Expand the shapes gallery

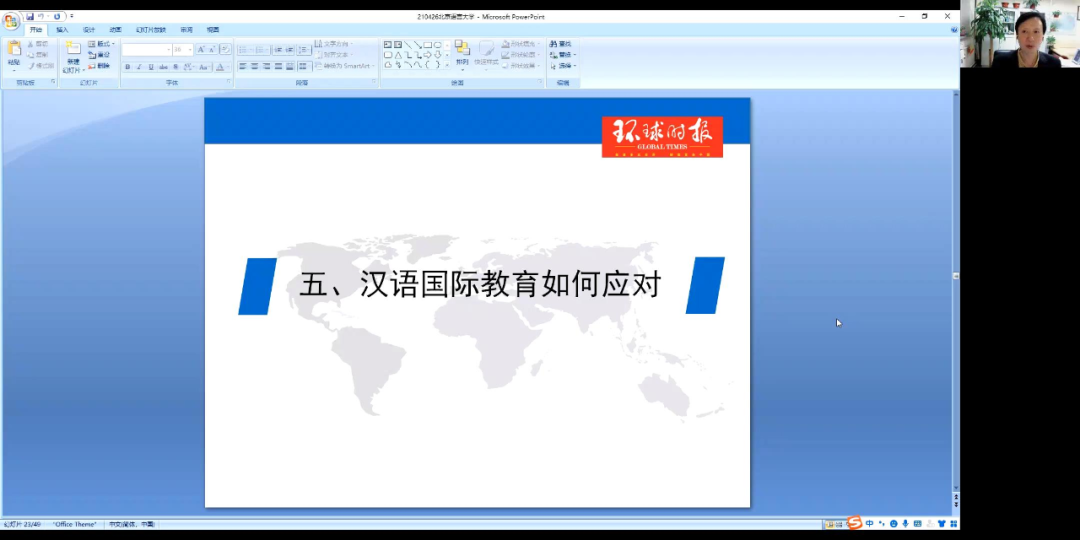447,66
